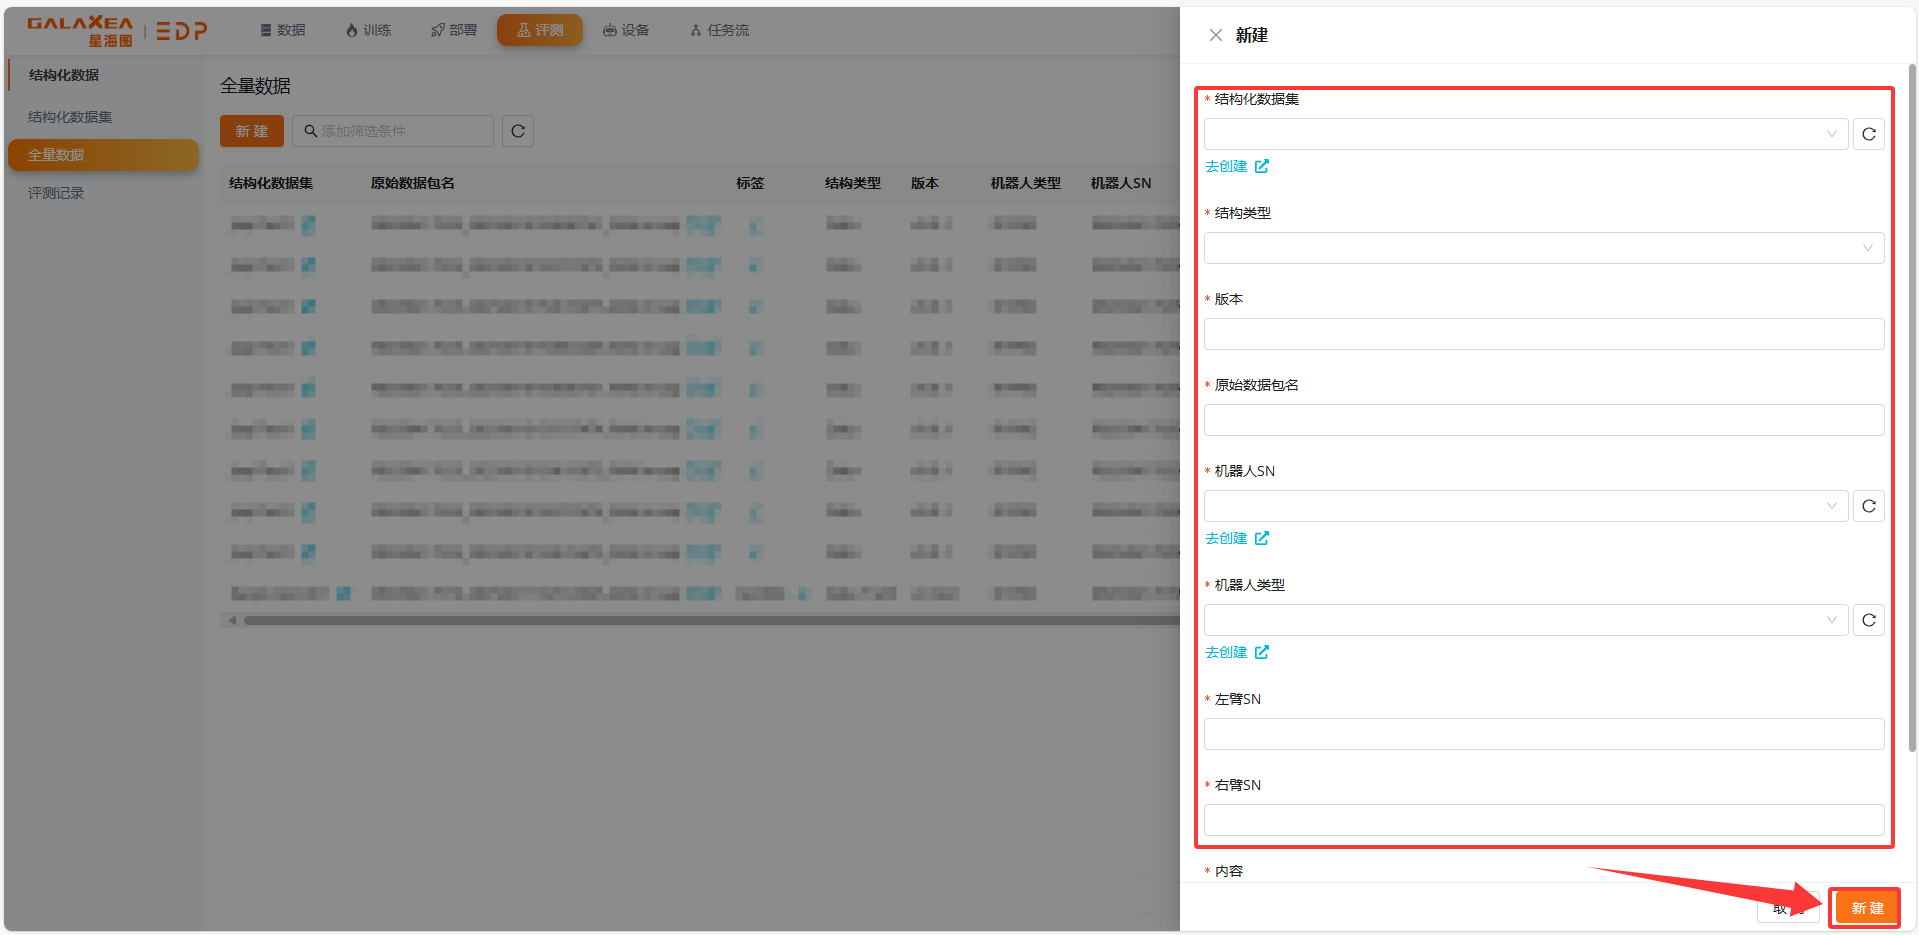This screenshot has height=935, width=1919.
Task: Close the 新建 drawer with X icon
Action: click(x=1215, y=35)
